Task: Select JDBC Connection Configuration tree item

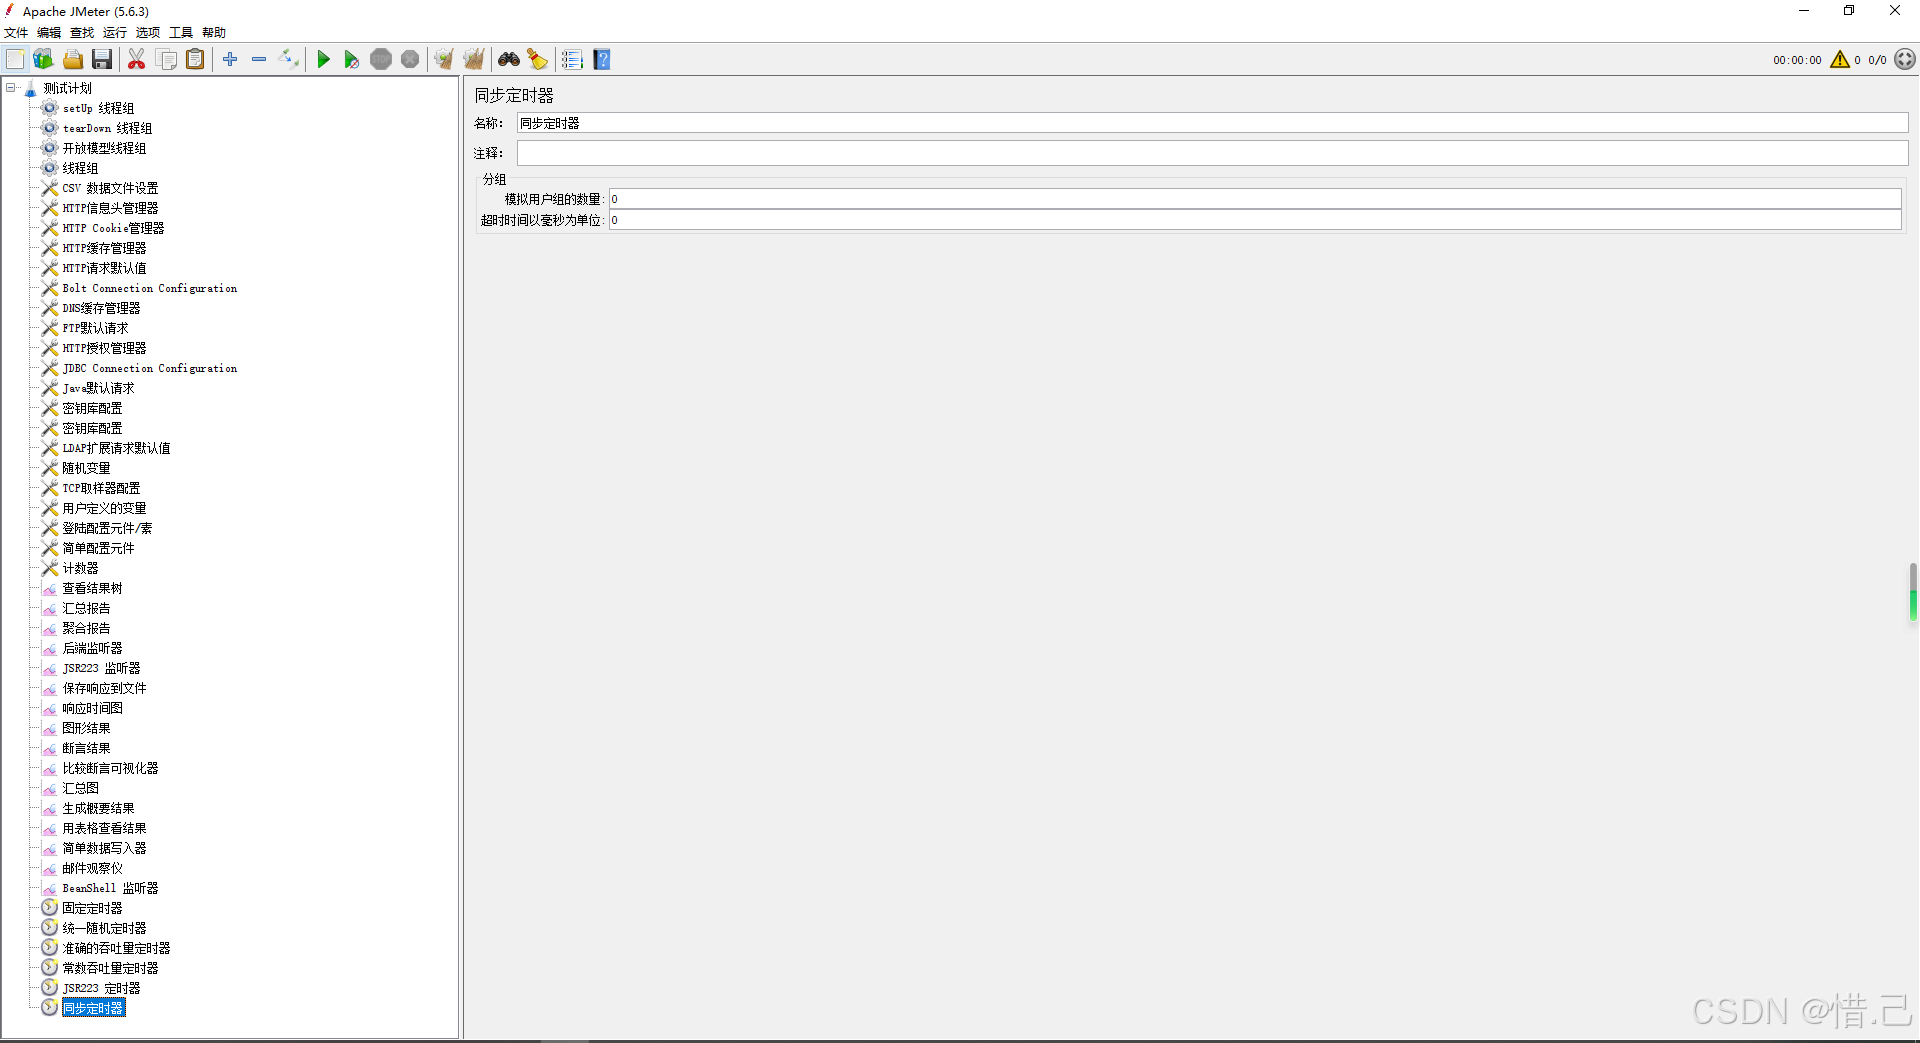Action: tap(150, 368)
